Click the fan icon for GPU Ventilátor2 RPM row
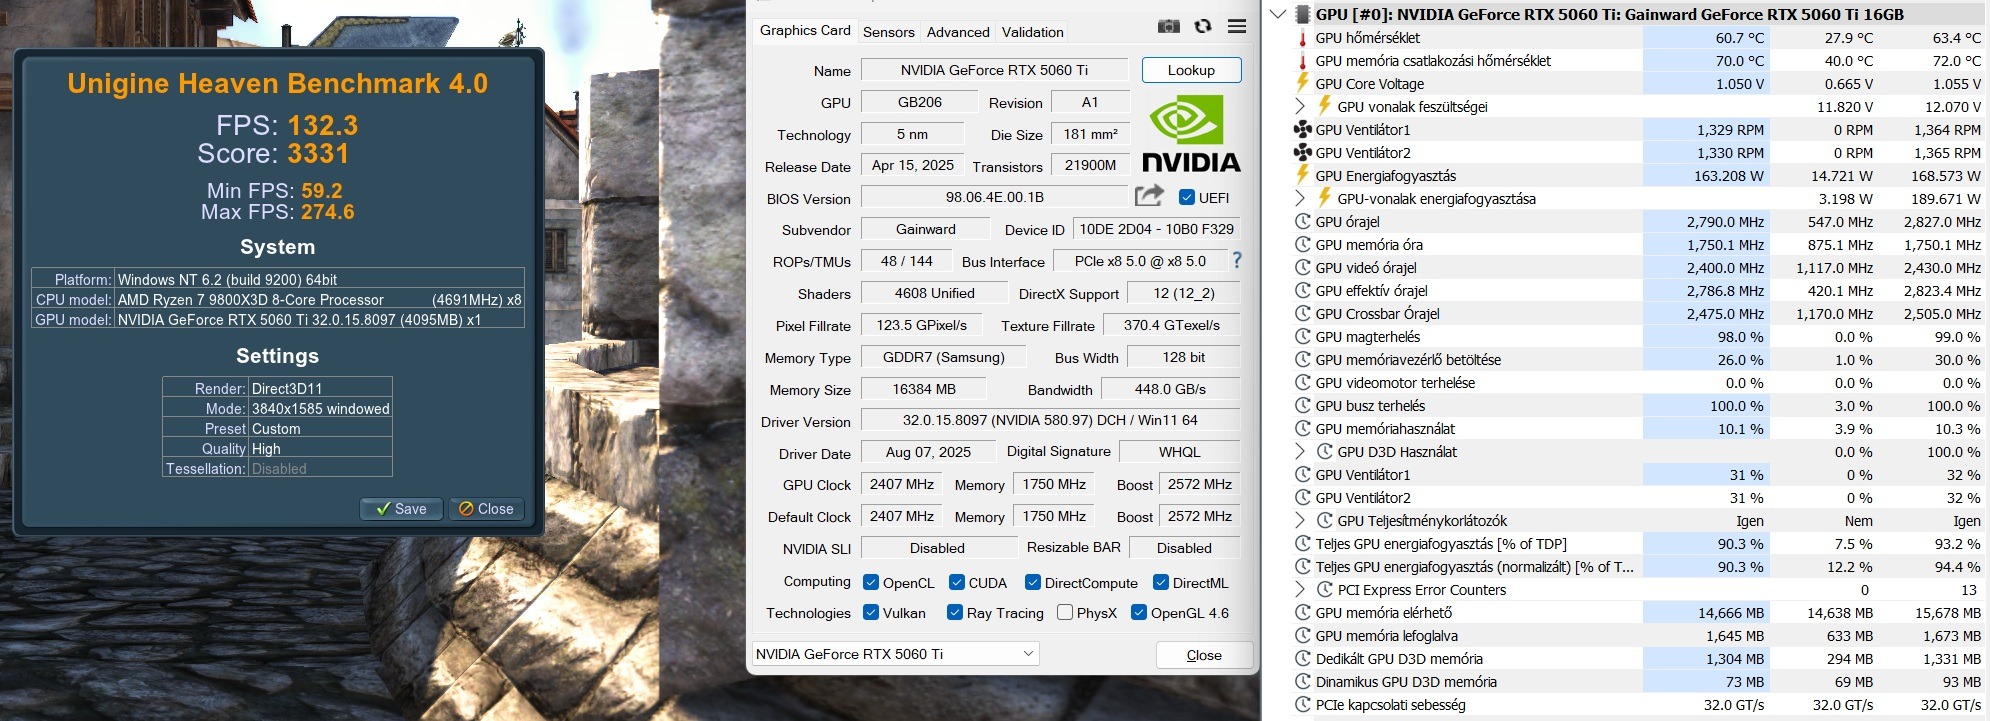Image resolution: width=1990 pixels, height=721 pixels. click(x=1302, y=153)
